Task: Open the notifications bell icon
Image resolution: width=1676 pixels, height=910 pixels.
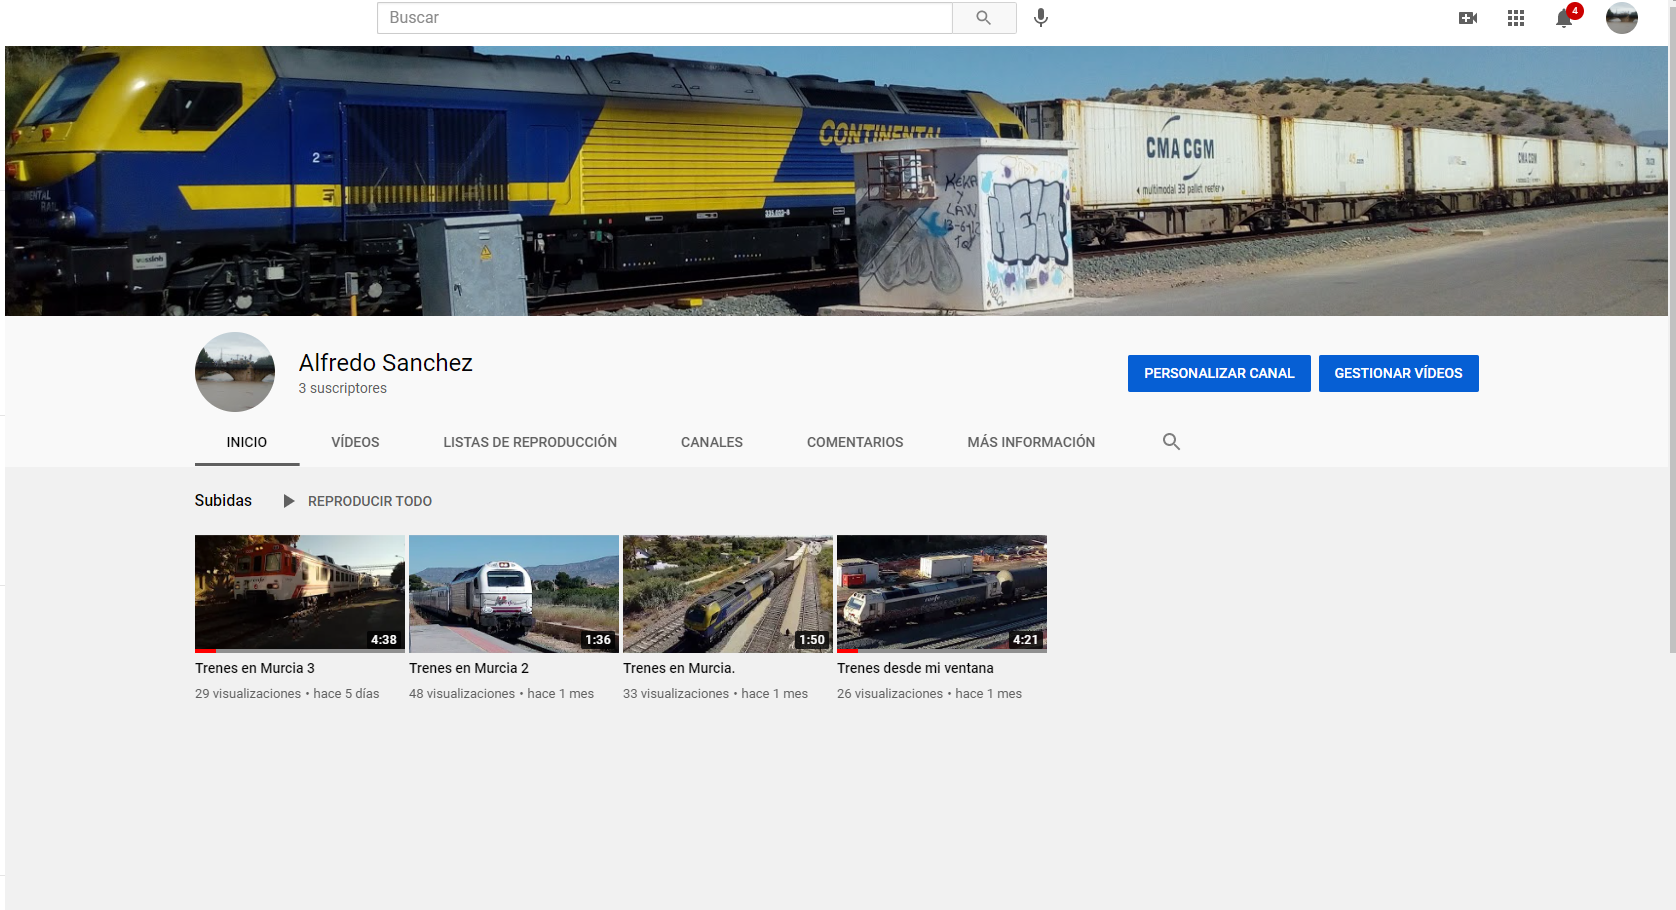Action: coord(1564,18)
